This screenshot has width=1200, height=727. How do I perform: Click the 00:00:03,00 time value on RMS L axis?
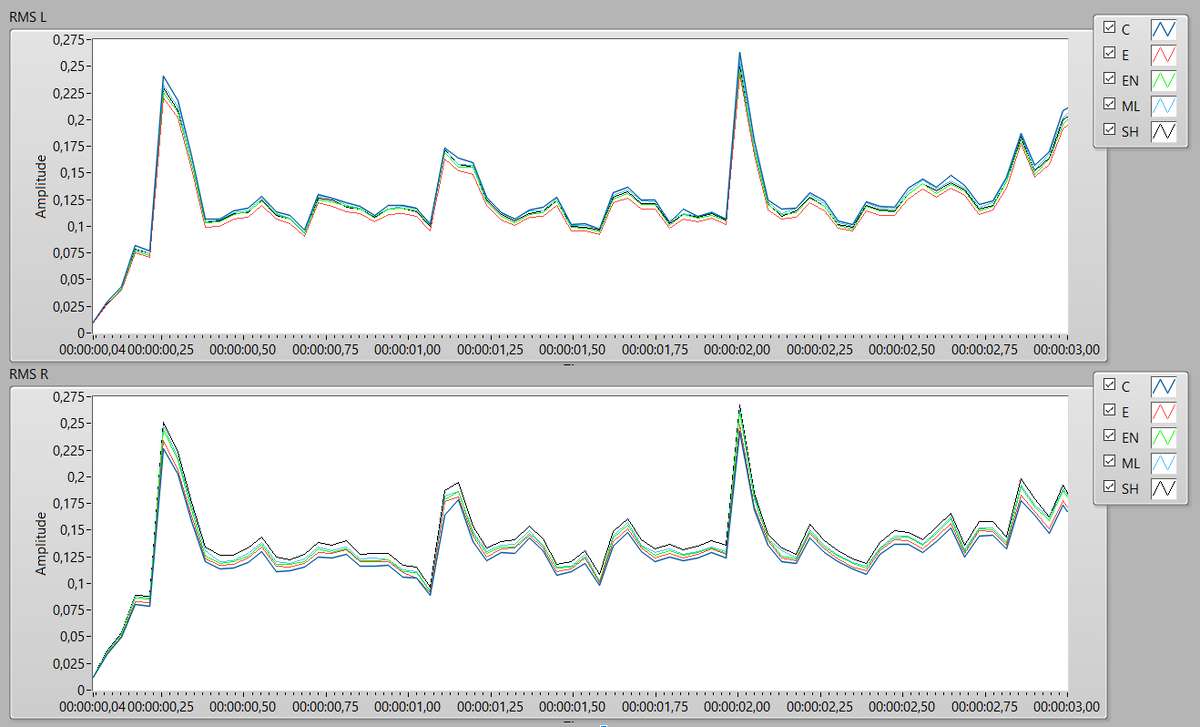tap(1067, 350)
